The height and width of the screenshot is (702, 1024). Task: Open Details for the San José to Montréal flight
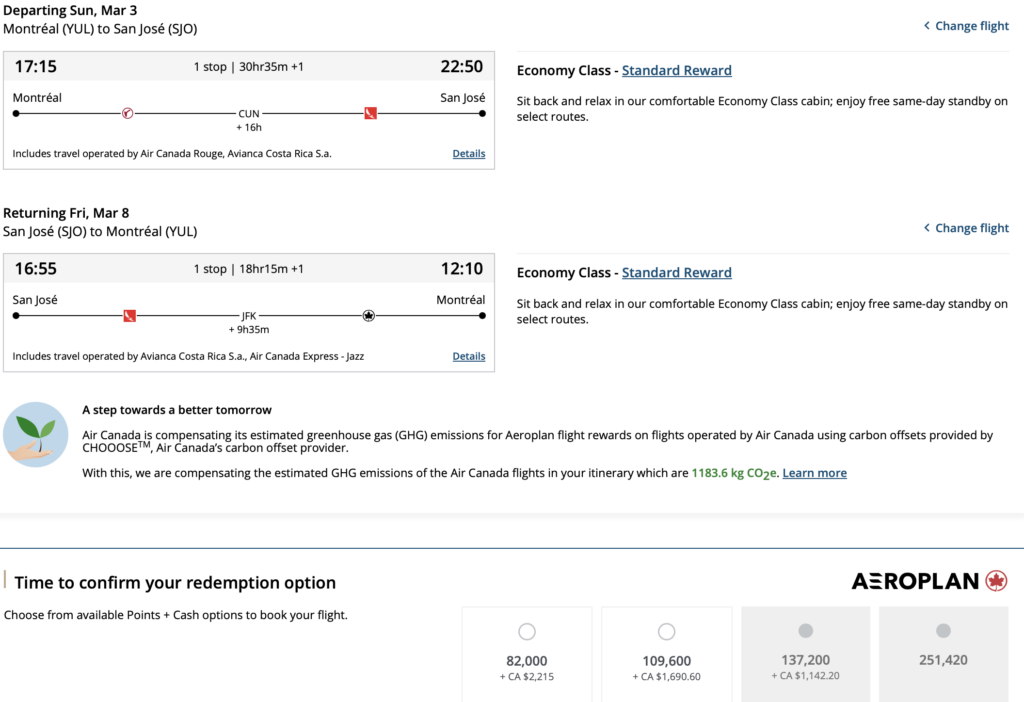tap(468, 356)
